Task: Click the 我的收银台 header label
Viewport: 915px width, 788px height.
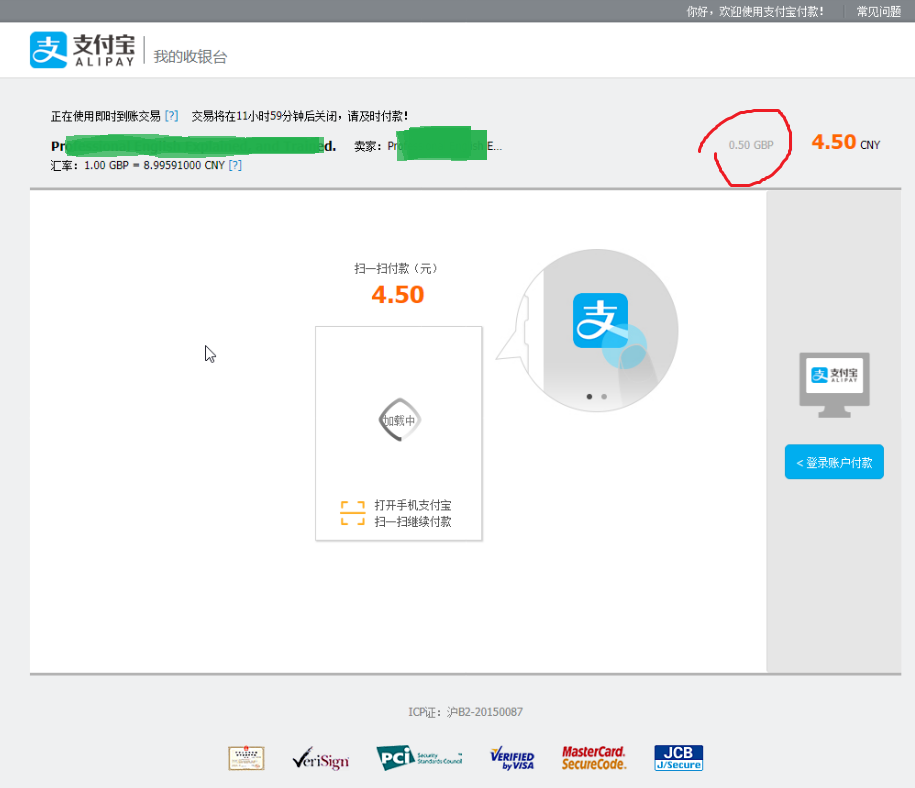Action: pos(190,57)
